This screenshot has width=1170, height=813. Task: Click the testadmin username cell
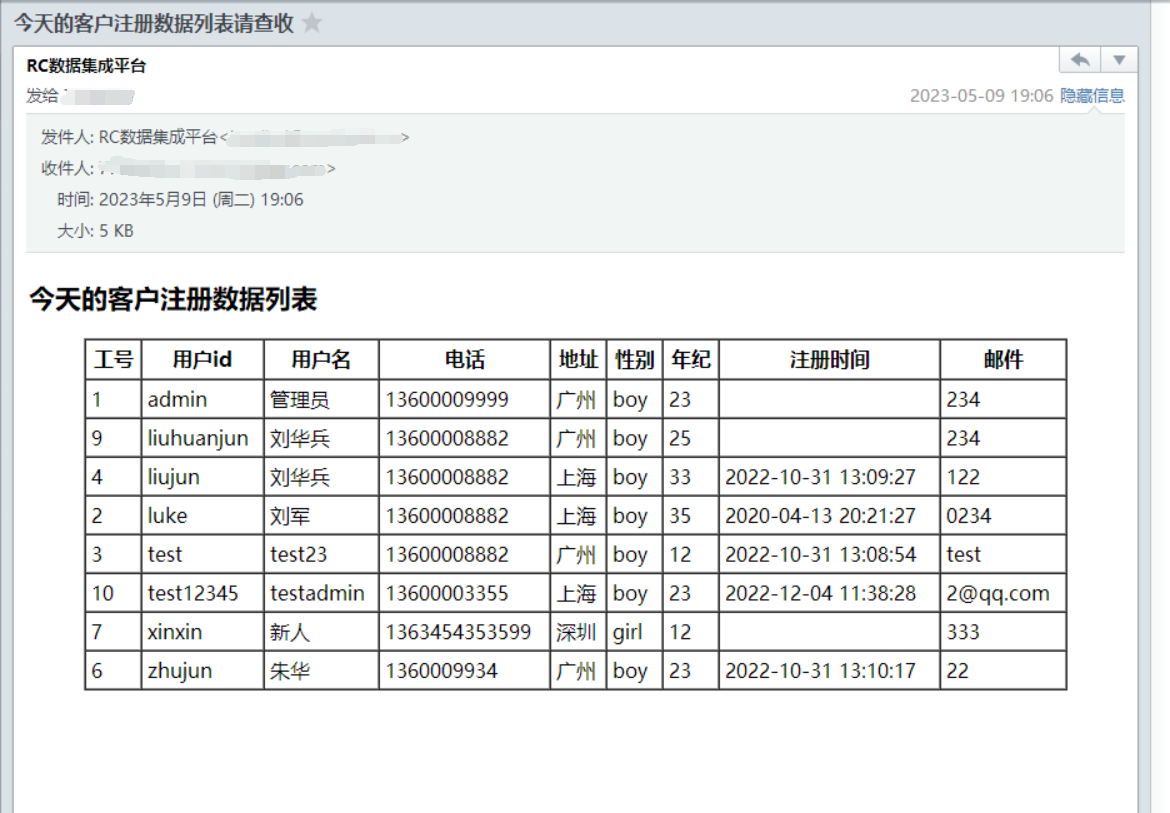click(x=317, y=594)
